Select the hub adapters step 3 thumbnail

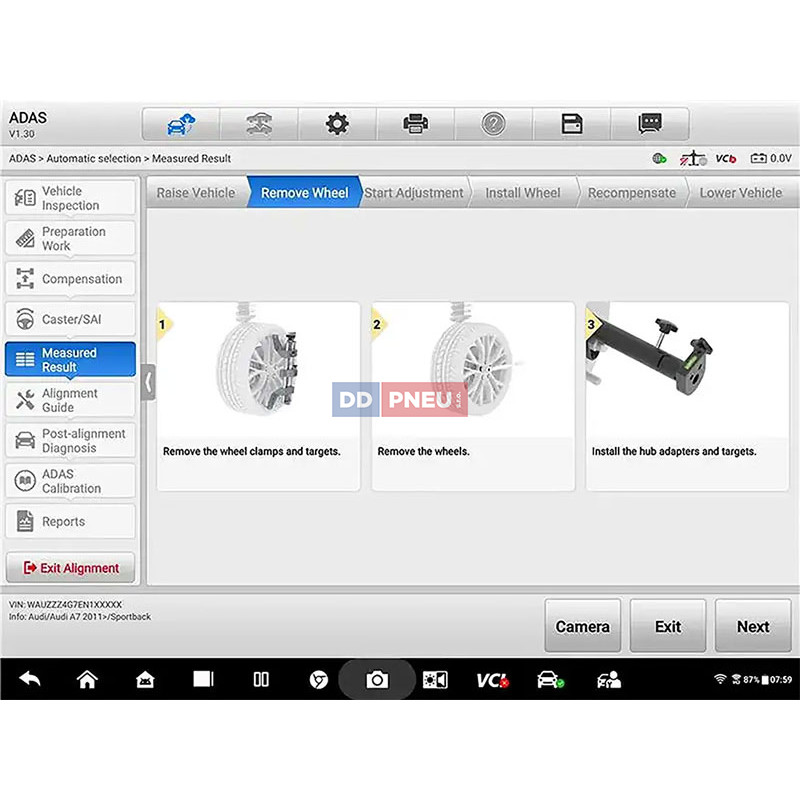click(x=687, y=395)
